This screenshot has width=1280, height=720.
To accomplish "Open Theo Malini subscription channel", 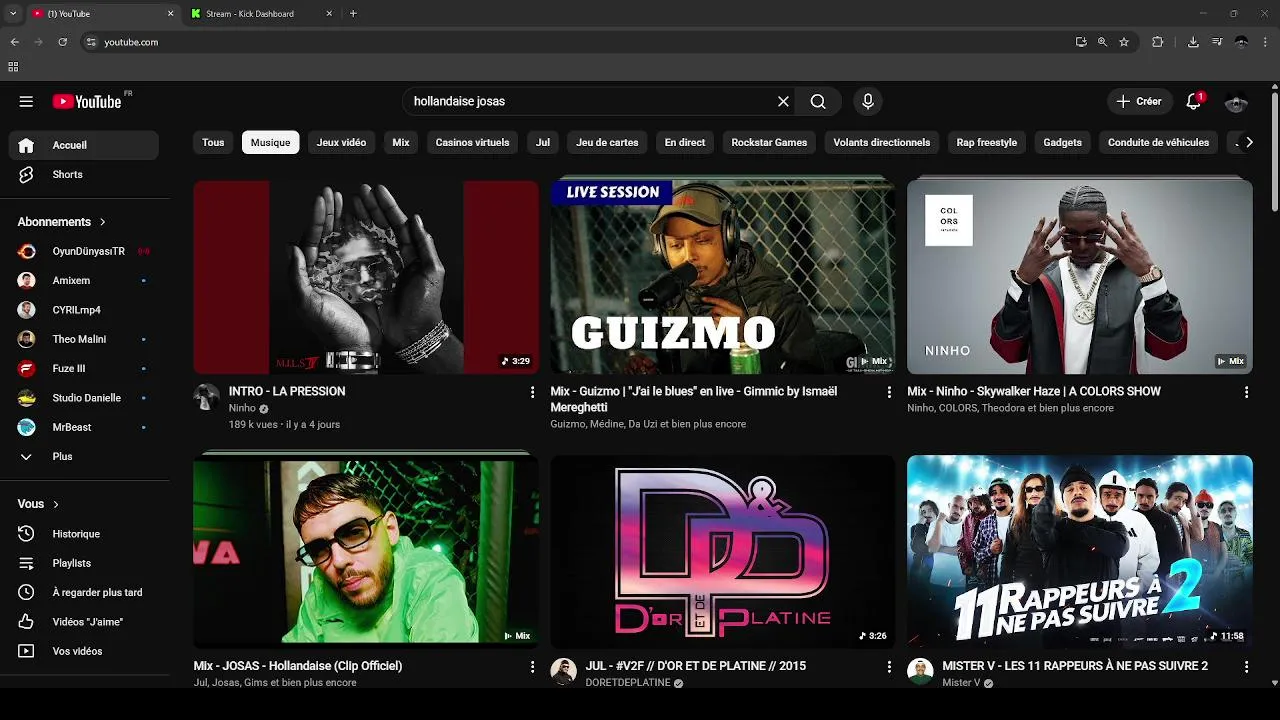I will [84, 339].
